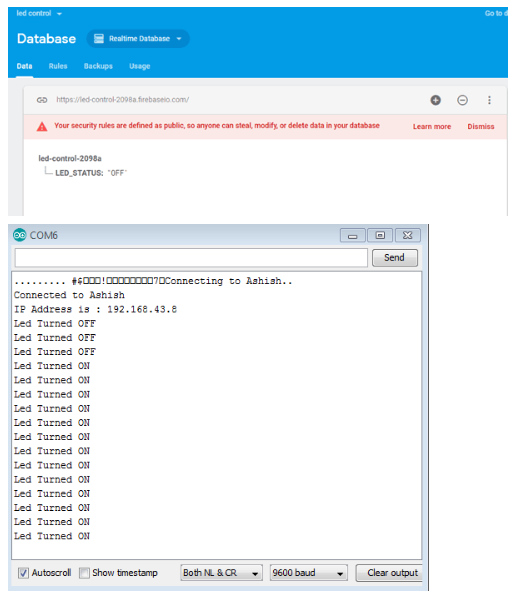The height and width of the screenshot is (596, 520).
Task: Enable the Show timestamp checkbox
Action: click(x=84, y=573)
